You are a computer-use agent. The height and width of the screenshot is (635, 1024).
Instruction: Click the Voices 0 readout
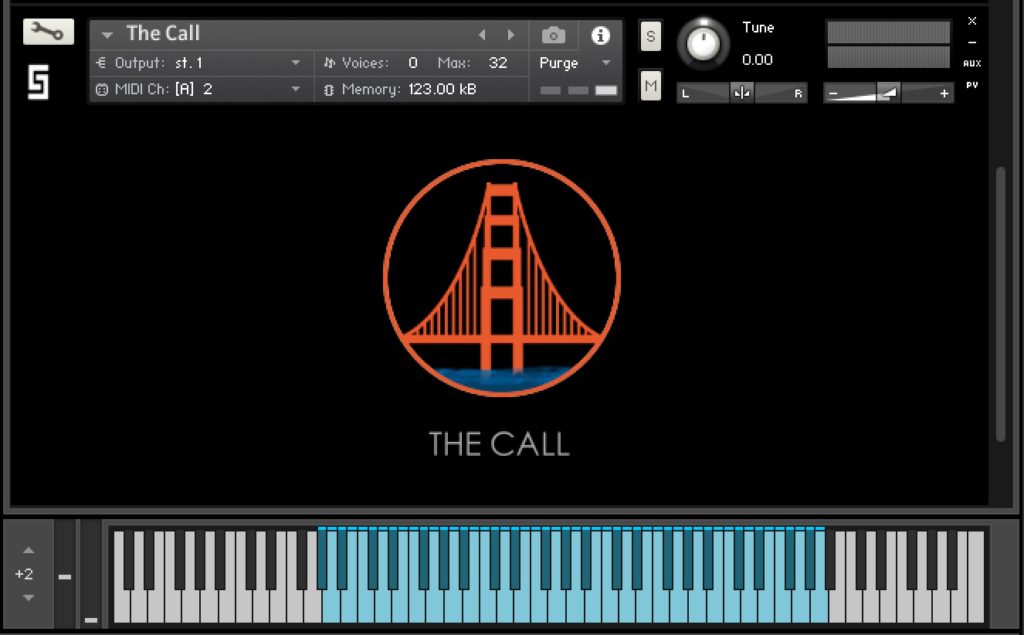click(x=371, y=63)
